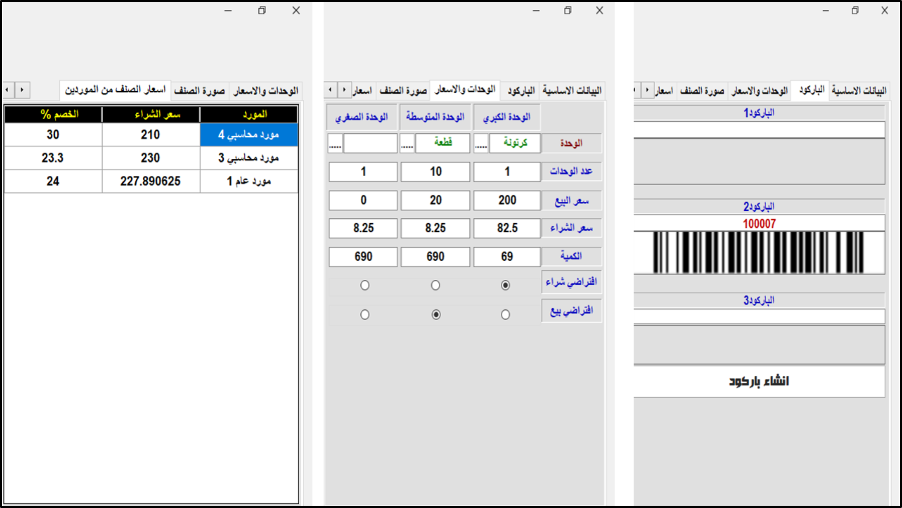Click the الكمية field showing 69
902x508 pixels.
click(x=506, y=257)
